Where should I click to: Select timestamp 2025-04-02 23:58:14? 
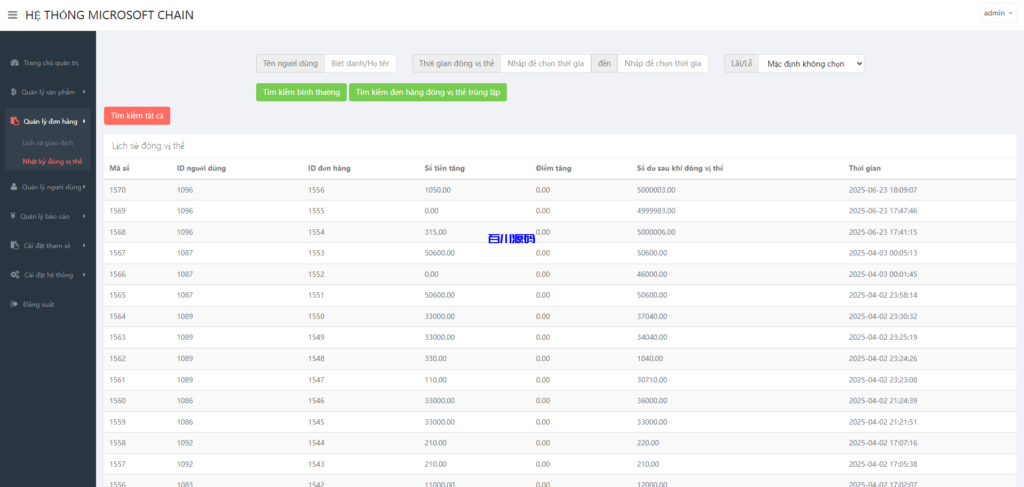[x=883, y=295]
